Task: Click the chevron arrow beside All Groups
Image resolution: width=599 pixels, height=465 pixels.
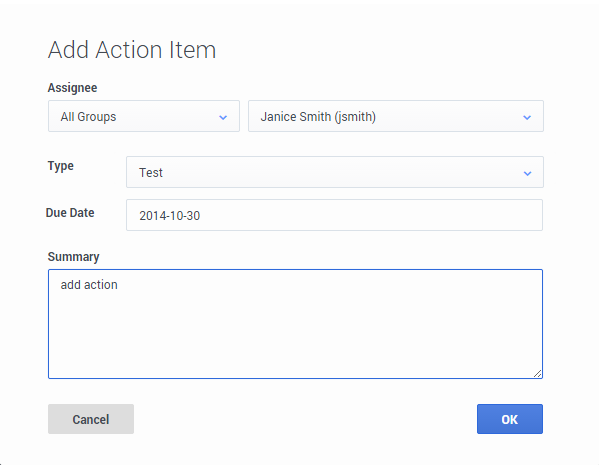Action: 223,117
